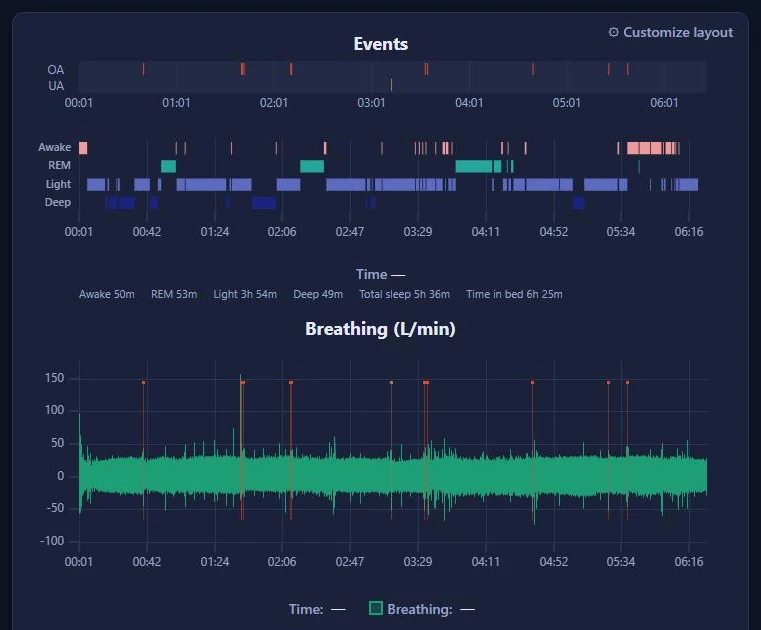The height and width of the screenshot is (630, 761).
Task: Click the first REM segment near 00:42
Action: (x=168, y=166)
